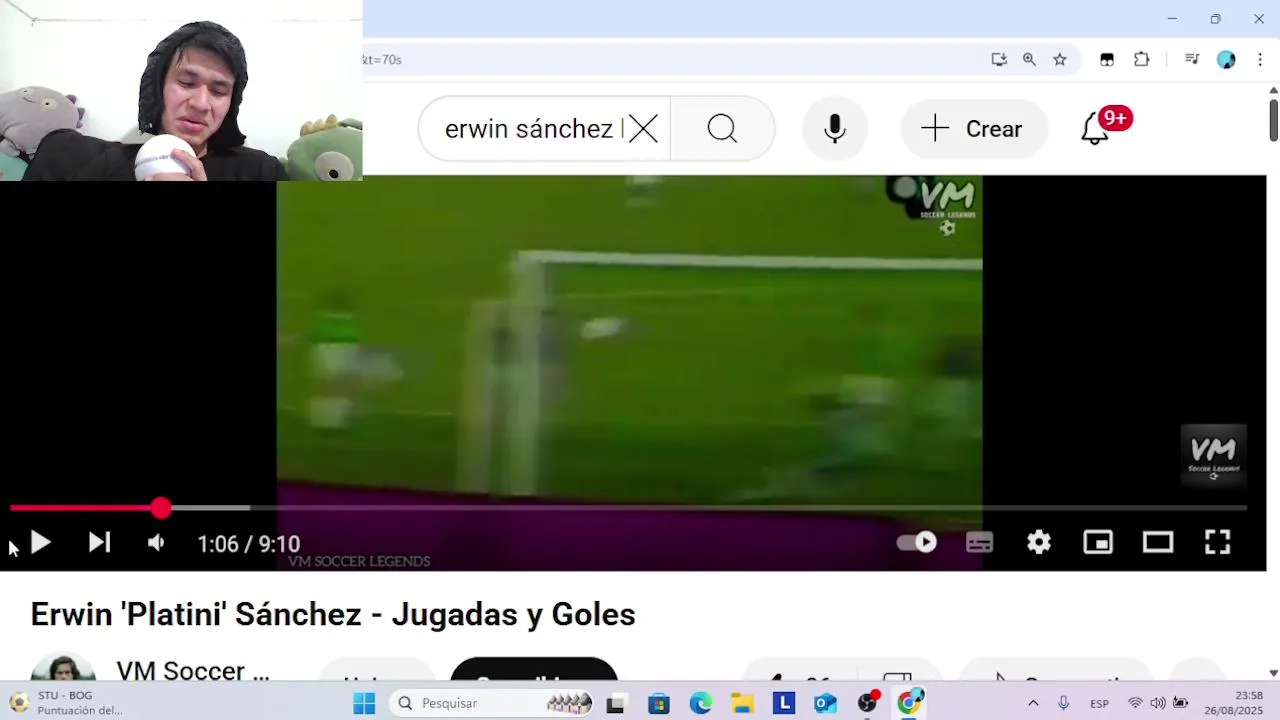1280x720 pixels.
Task: Open File Explorer from taskbar
Action: pos(742,704)
